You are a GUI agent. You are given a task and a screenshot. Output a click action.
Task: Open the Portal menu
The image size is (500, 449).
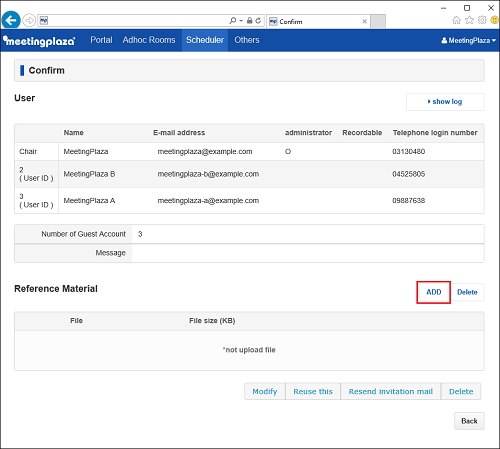click(101, 40)
